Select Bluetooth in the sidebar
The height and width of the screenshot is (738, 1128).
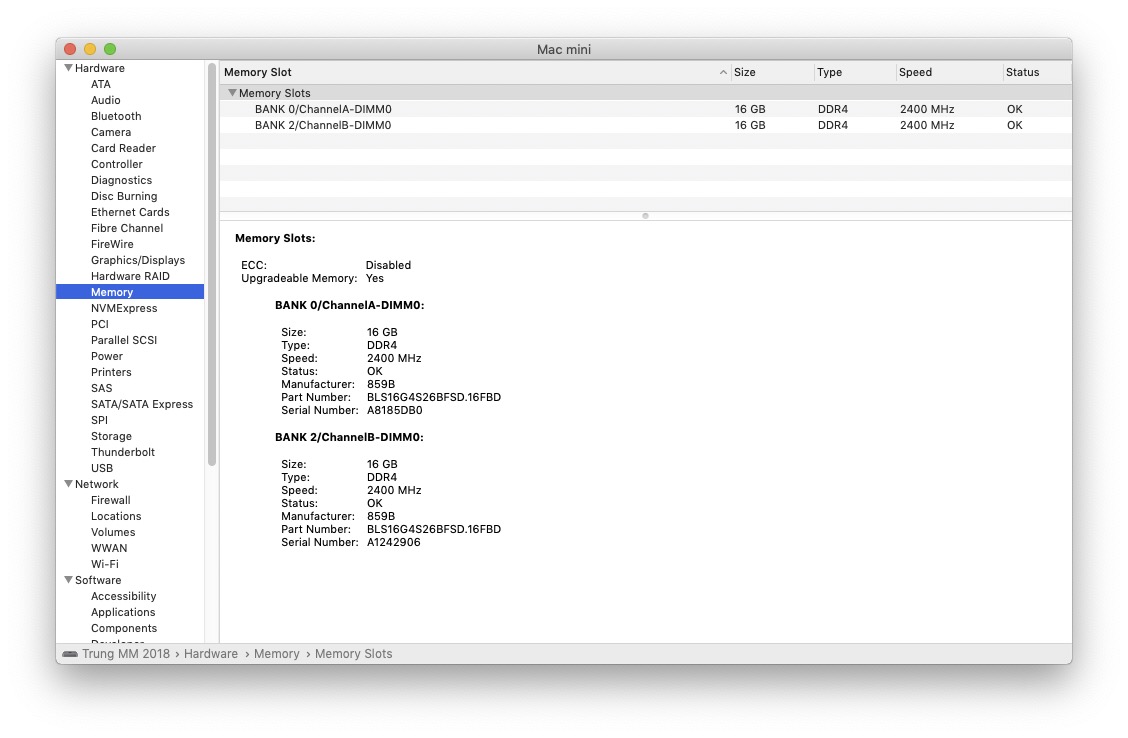116,116
